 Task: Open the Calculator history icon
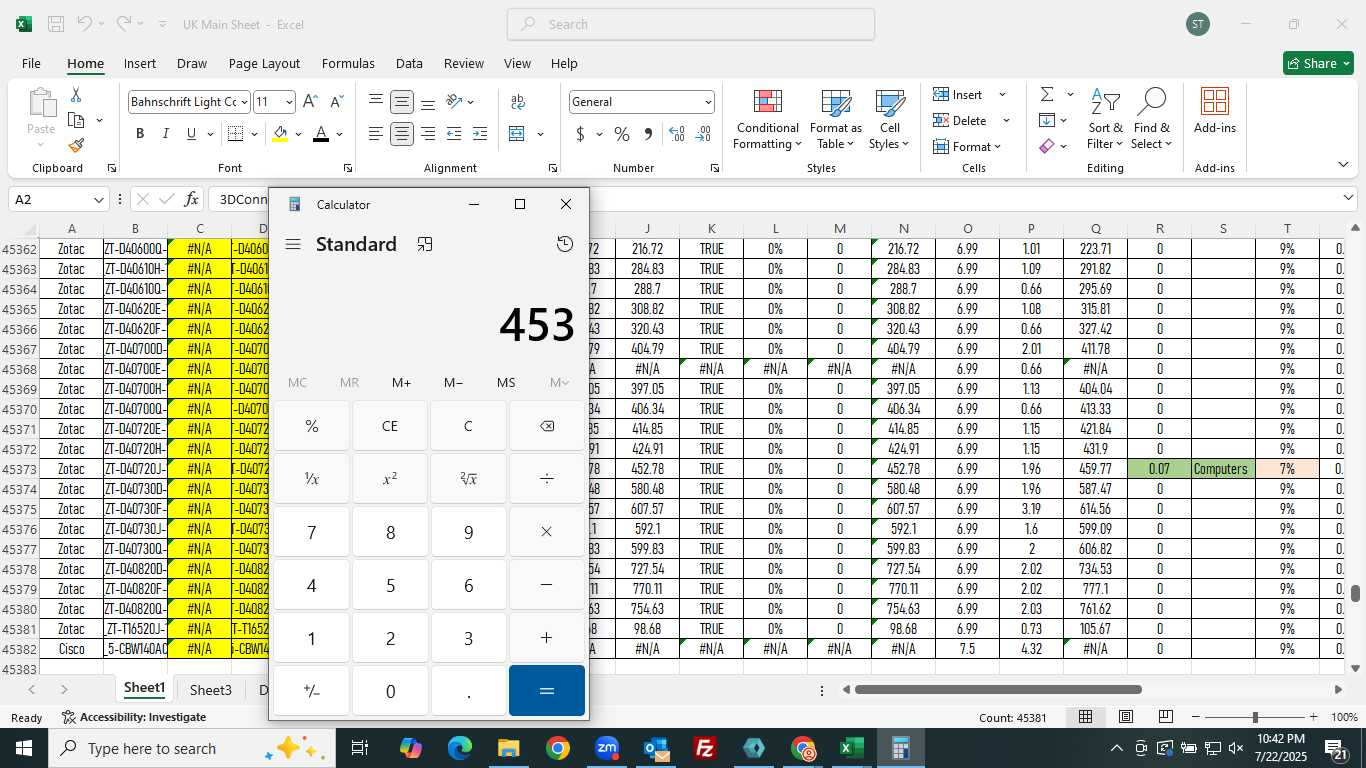pos(565,244)
